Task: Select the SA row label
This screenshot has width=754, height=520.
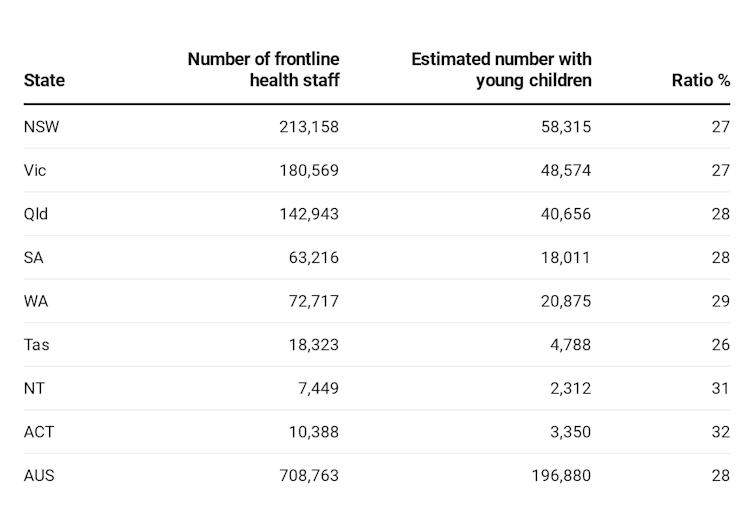Action: coord(33,257)
